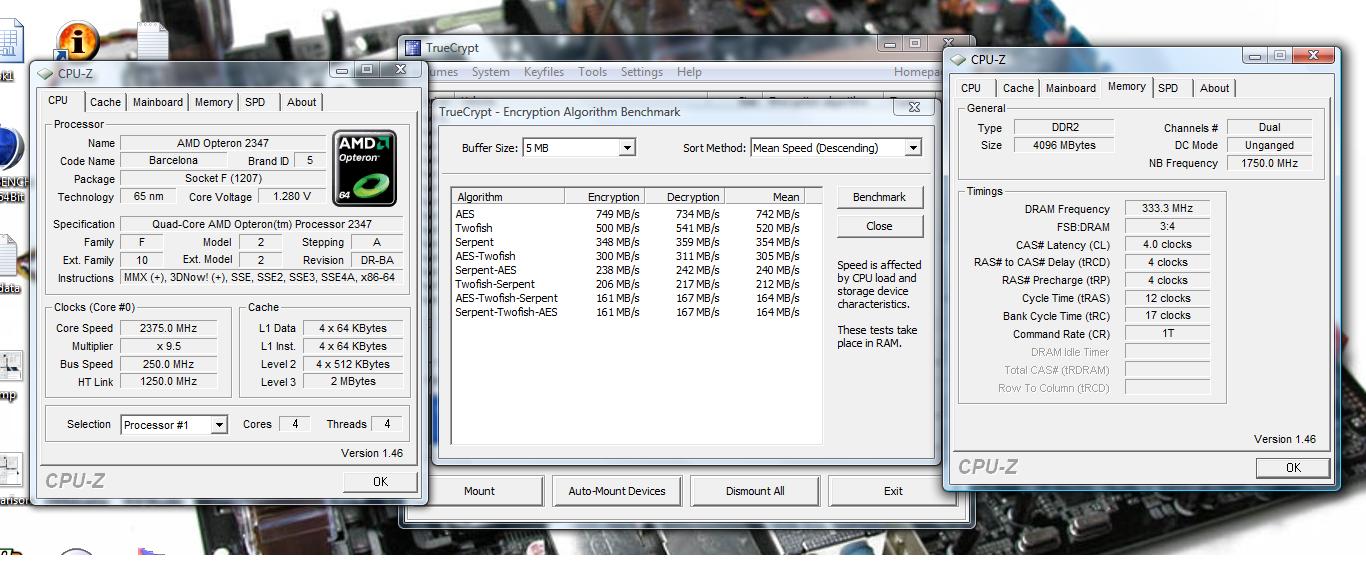Select the AES-Twofish benchmark row
The height and width of the screenshot is (568, 1366).
627,256
